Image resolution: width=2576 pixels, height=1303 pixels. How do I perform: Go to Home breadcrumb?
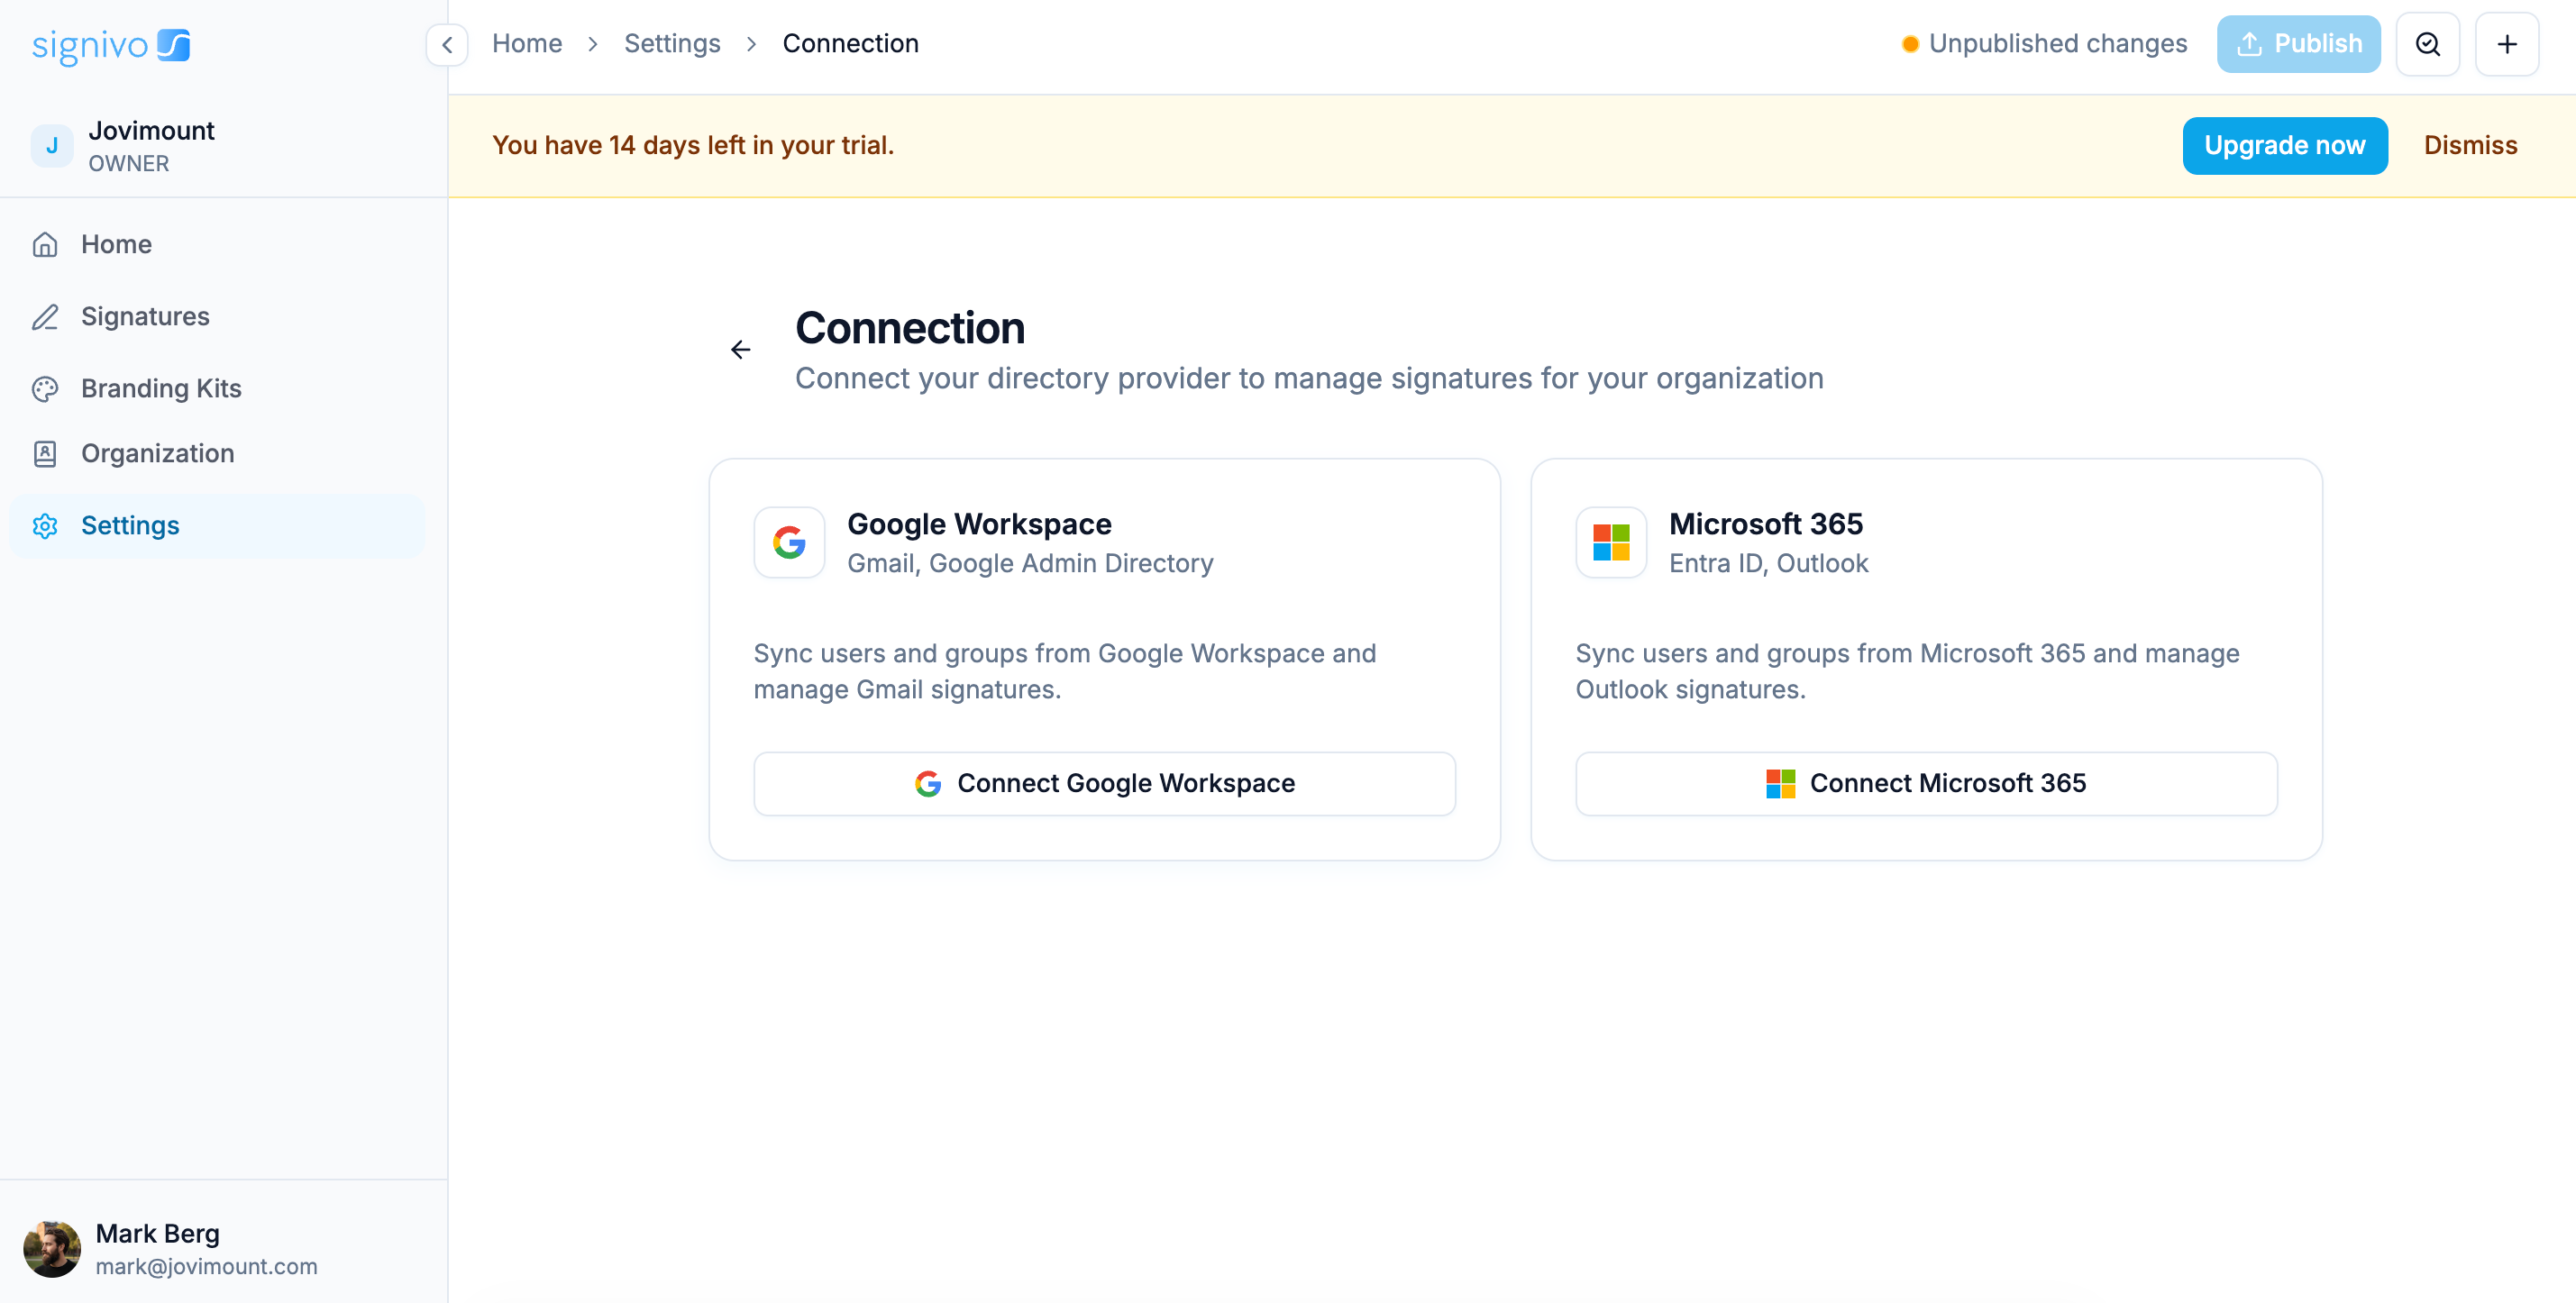click(x=527, y=44)
